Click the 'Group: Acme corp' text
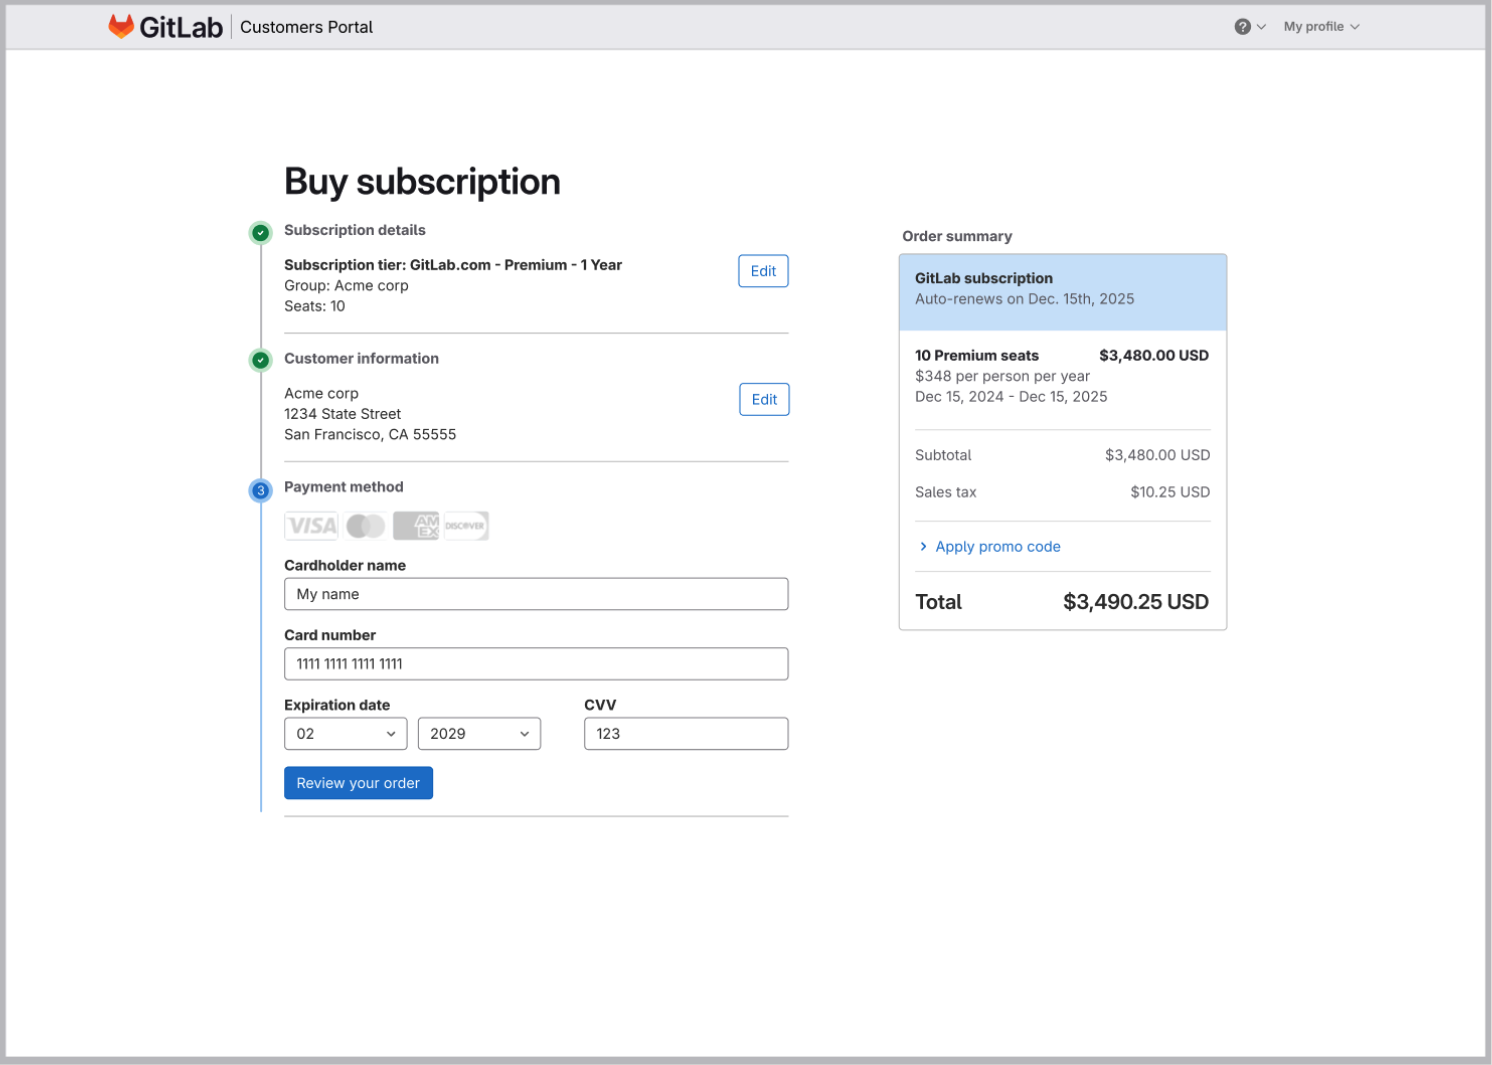The image size is (1492, 1065). pyautogui.click(x=346, y=285)
